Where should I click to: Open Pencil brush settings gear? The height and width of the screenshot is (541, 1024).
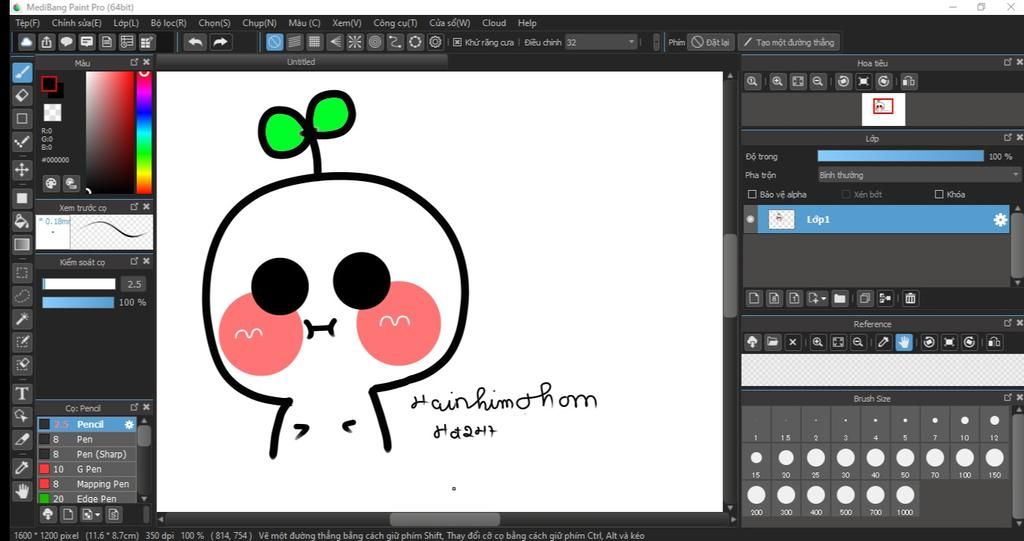129,425
